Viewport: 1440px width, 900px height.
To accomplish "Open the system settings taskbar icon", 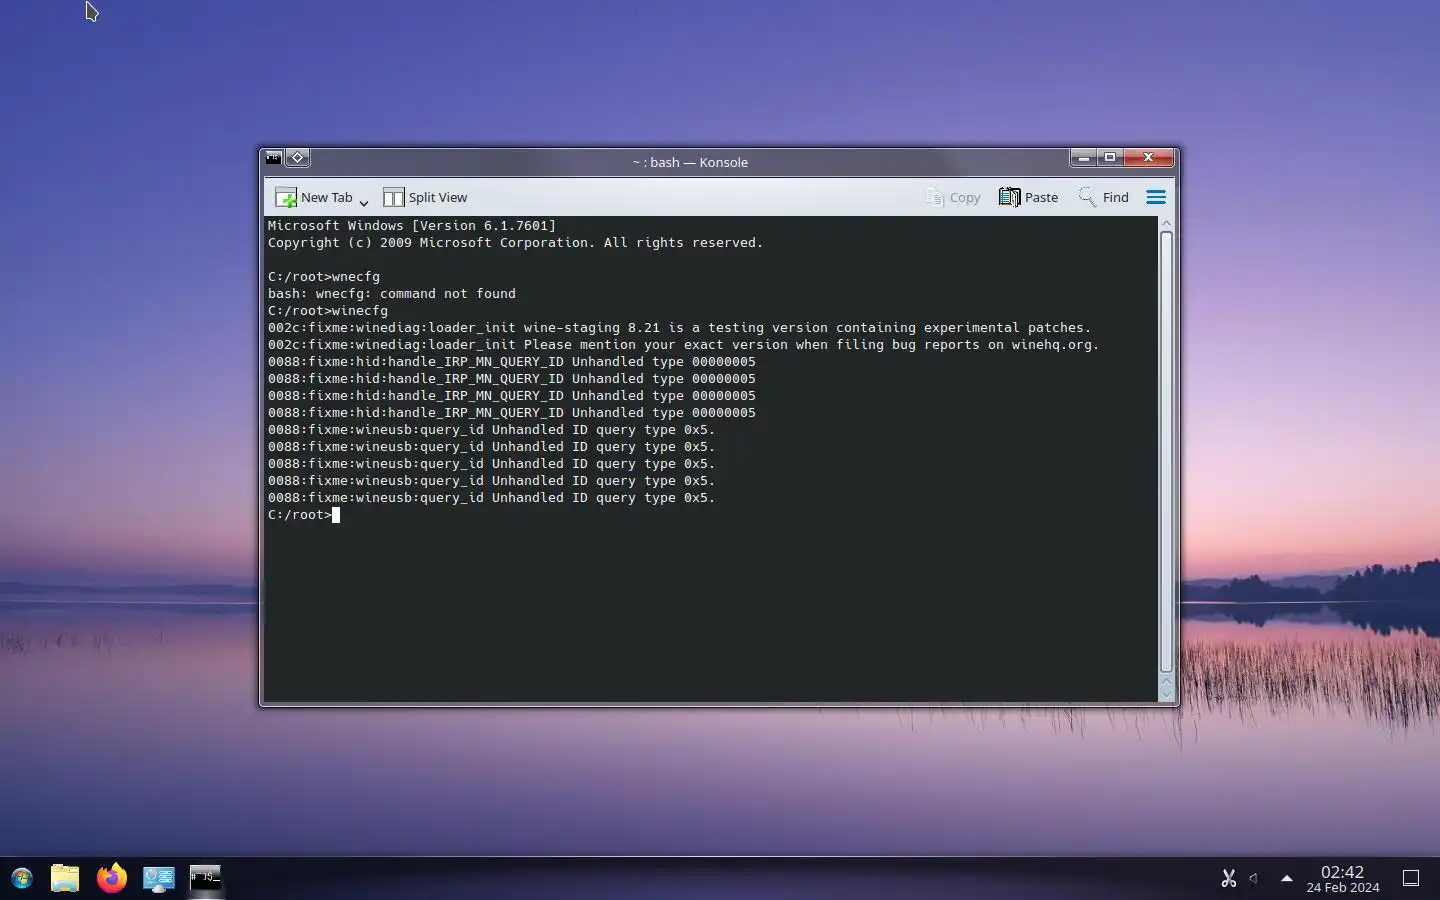I will pos(158,878).
